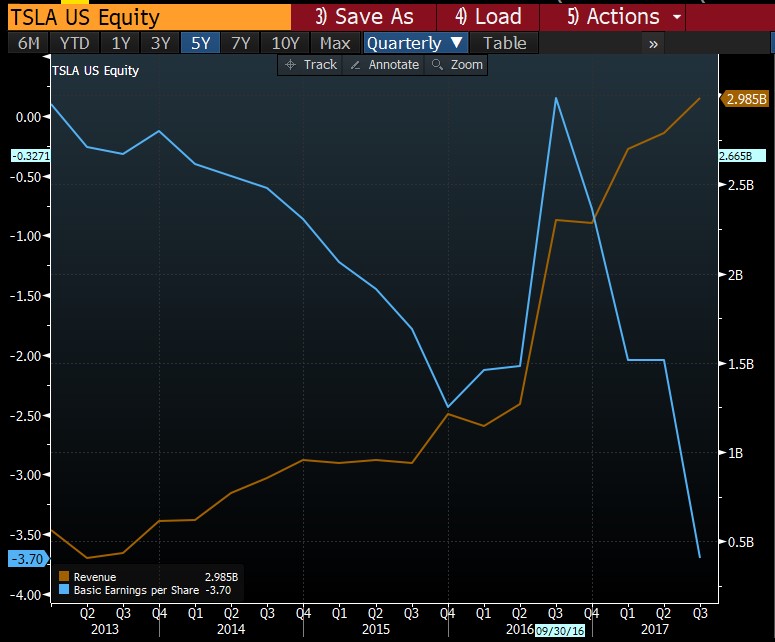Screen dimensions: 775x642
Task: Click the -2.00 left axis label
Action: click(26, 356)
